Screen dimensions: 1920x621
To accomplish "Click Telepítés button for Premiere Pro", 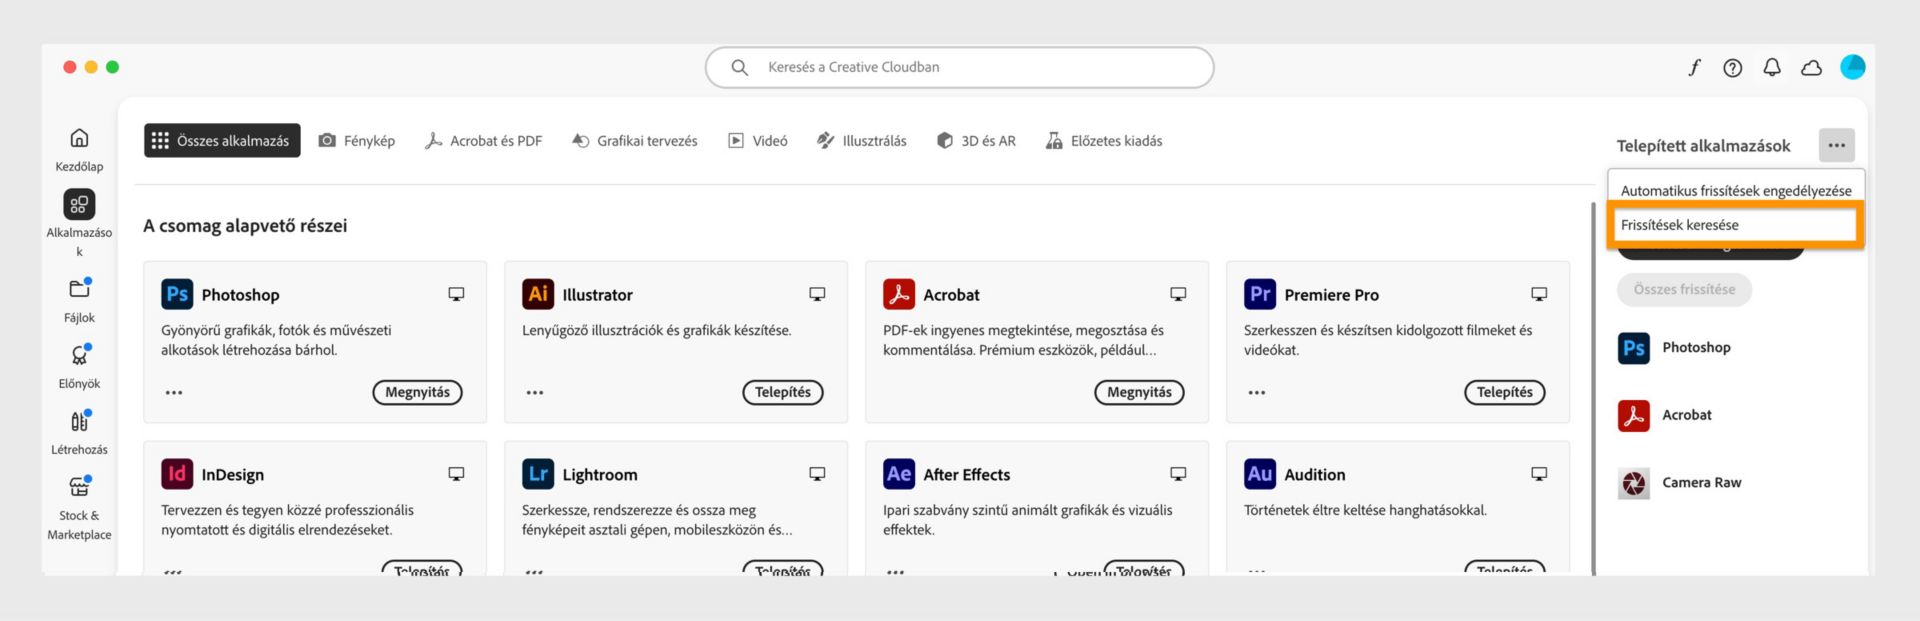I will (x=1505, y=392).
